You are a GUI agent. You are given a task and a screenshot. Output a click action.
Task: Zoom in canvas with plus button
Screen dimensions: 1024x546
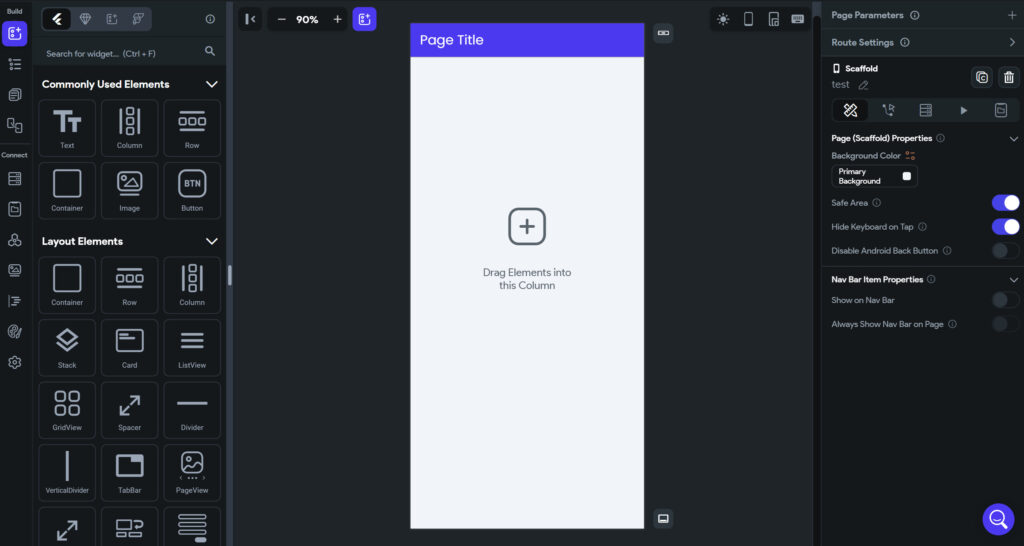pyautogui.click(x=338, y=20)
